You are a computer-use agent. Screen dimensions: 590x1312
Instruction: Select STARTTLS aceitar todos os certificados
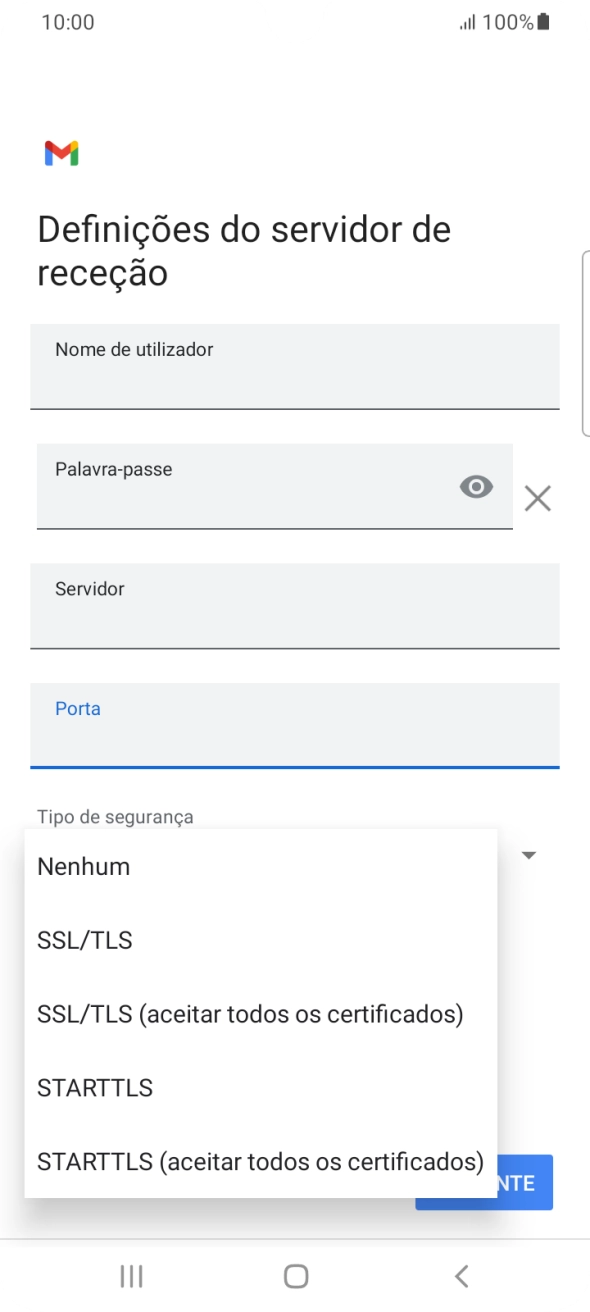pyautogui.click(x=258, y=1161)
